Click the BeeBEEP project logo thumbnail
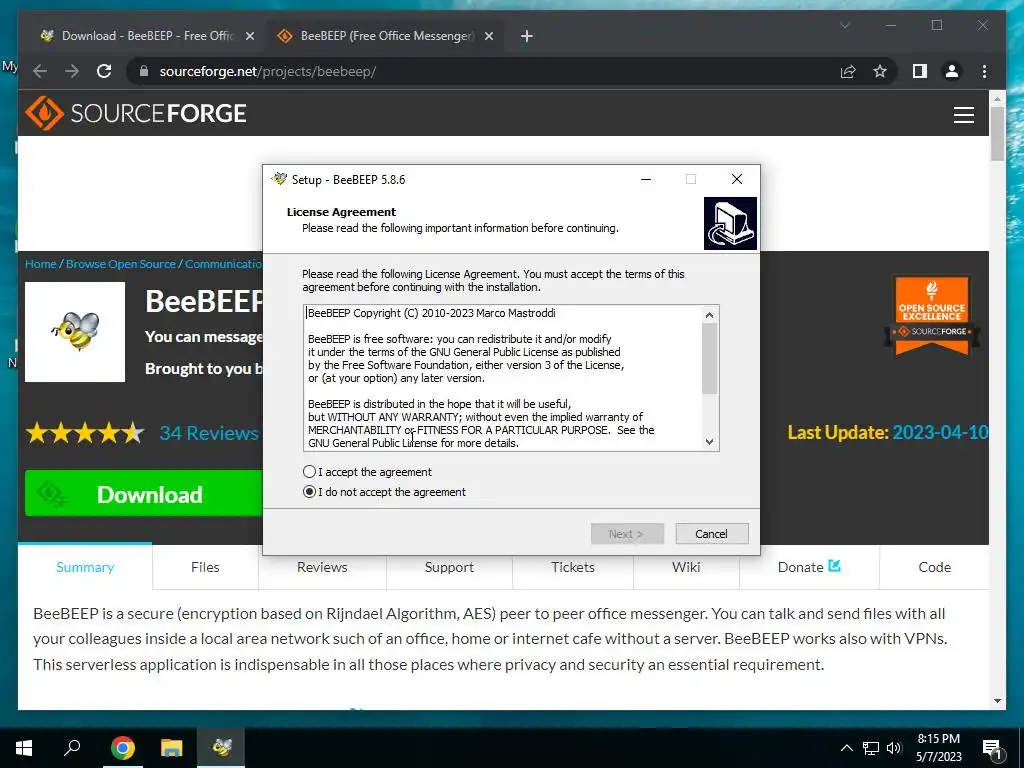1024x768 pixels. coord(75,332)
